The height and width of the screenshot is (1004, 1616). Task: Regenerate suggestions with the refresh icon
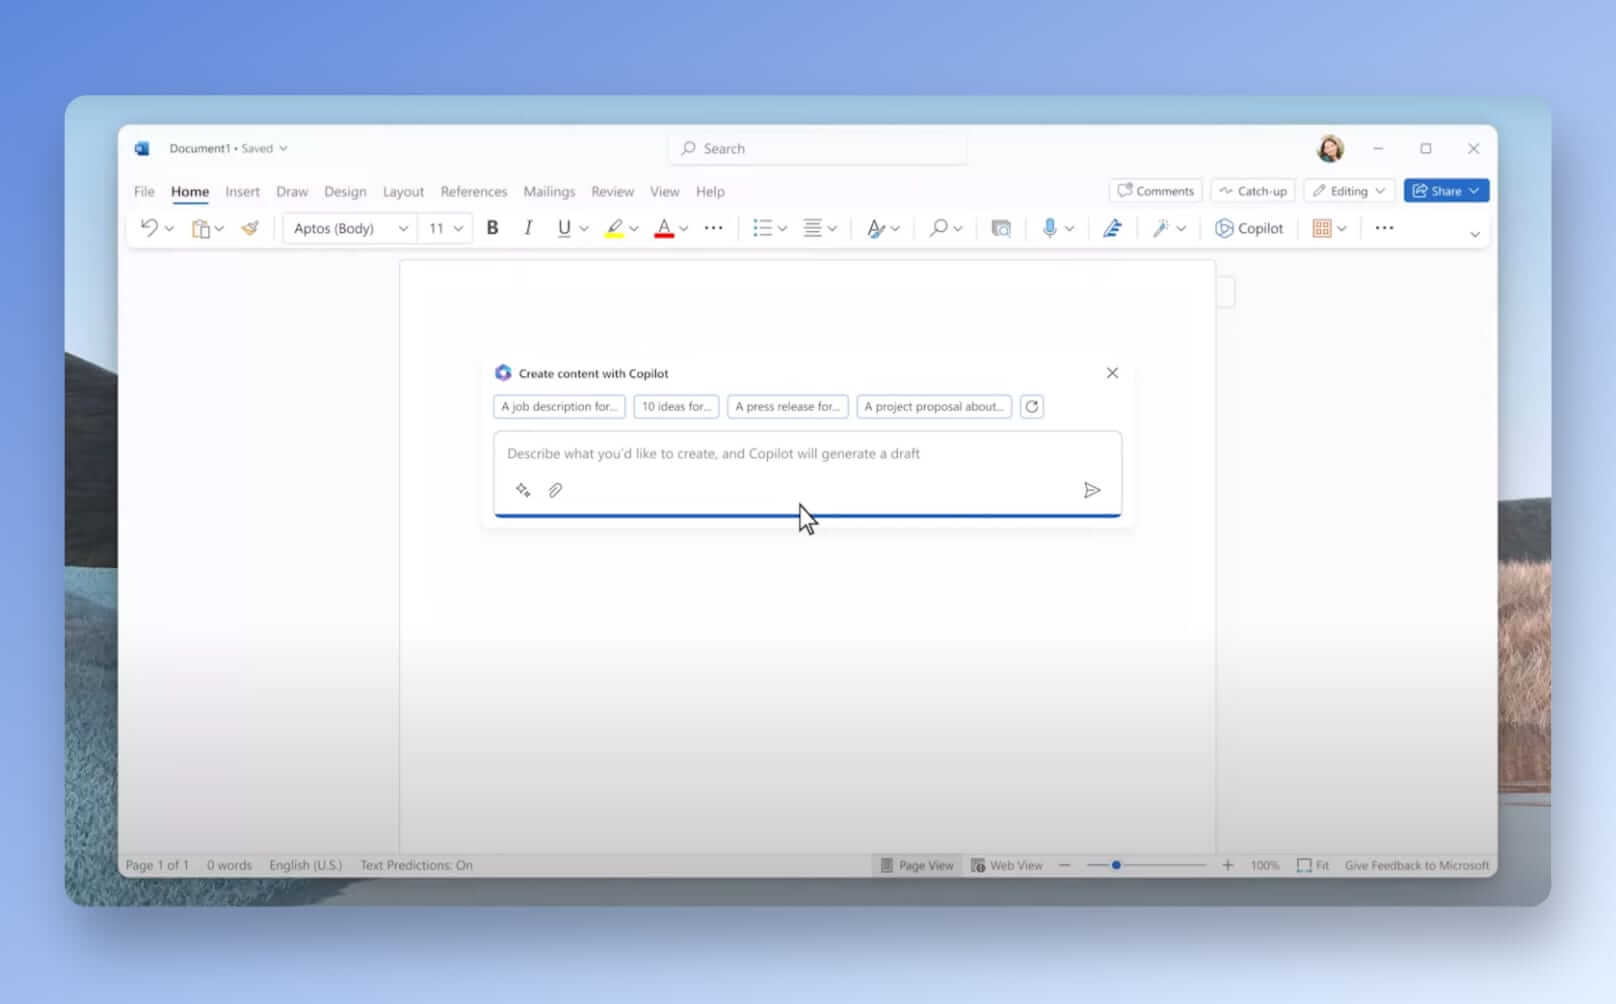[x=1031, y=406]
